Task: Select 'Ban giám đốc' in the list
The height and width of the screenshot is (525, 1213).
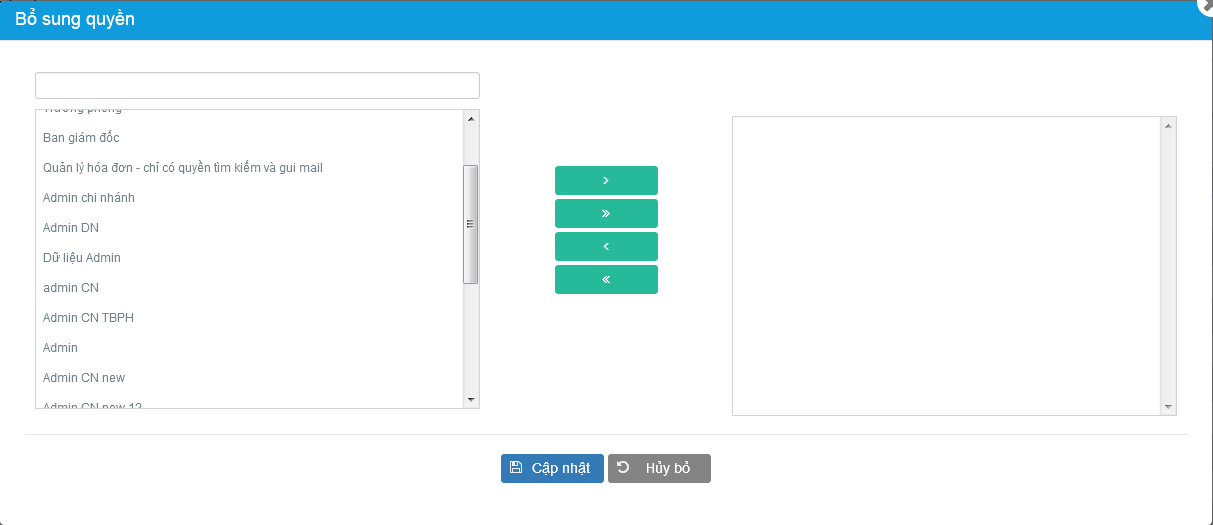Action: (x=81, y=138)
